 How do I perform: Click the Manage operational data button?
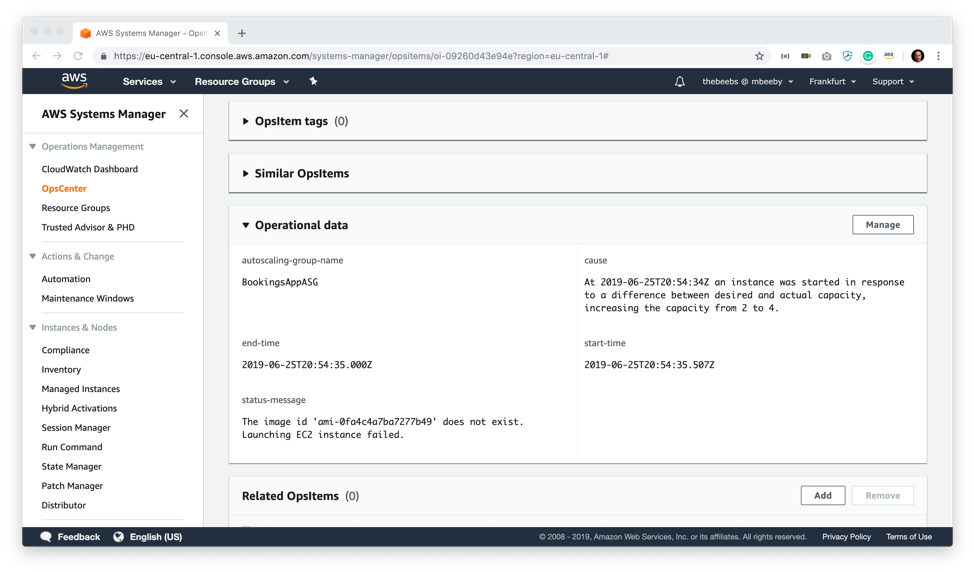pos(882,225)
